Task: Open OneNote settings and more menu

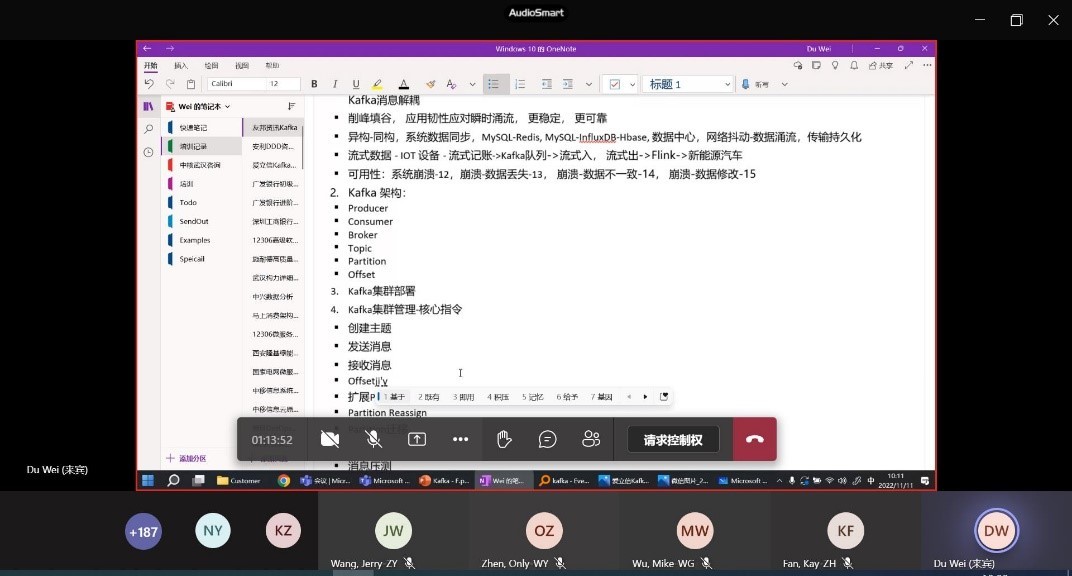Action: point(927,66)
